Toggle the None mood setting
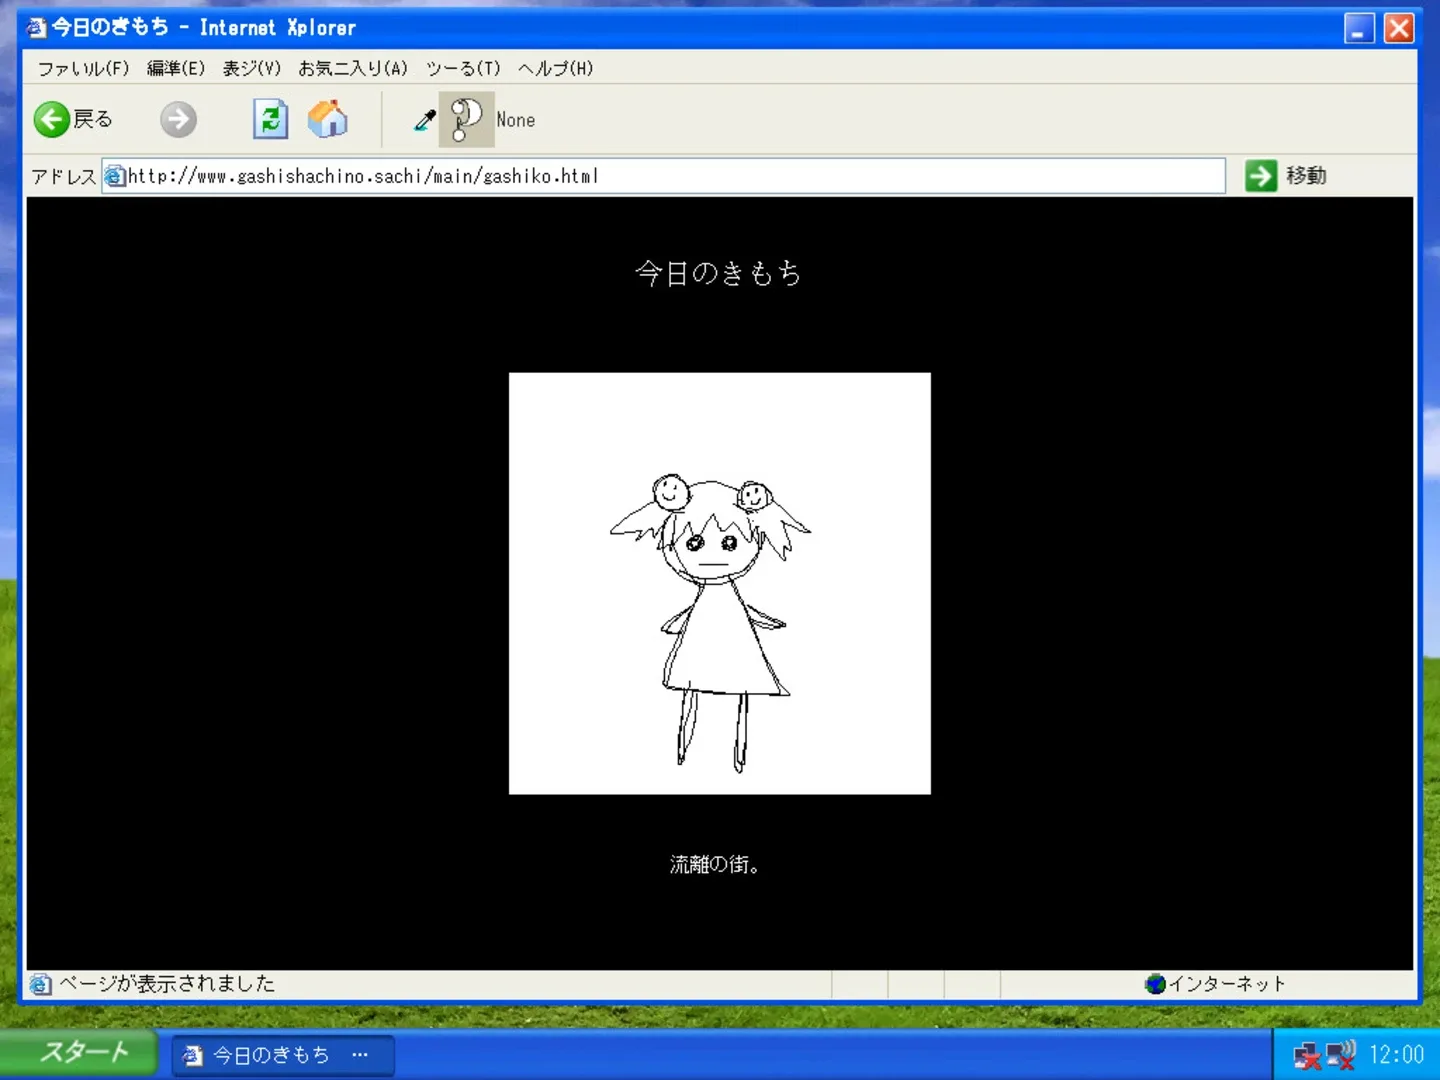 [x=516, y=119]
